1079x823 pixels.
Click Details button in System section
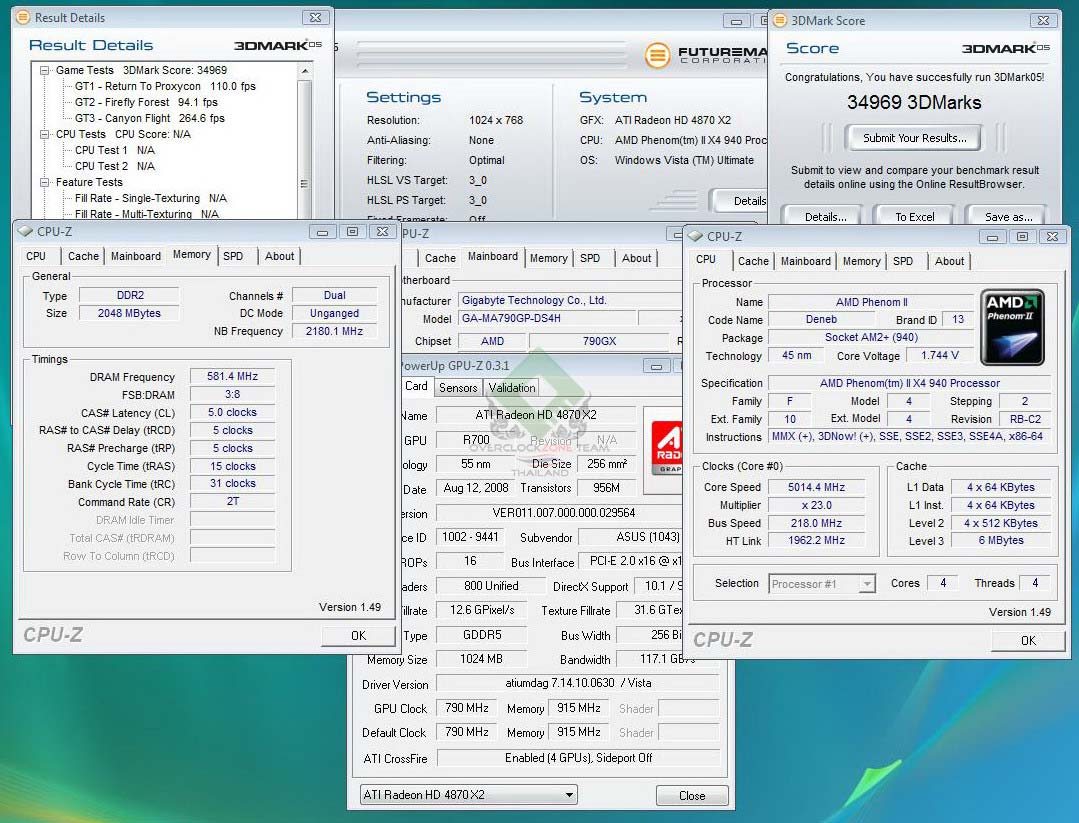click(740, 201)
